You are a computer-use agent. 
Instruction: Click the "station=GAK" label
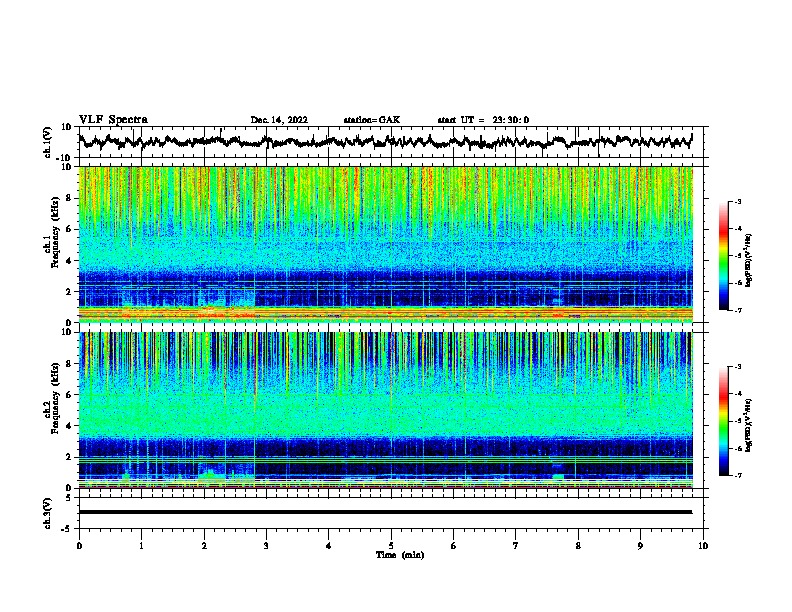[372, 120]
